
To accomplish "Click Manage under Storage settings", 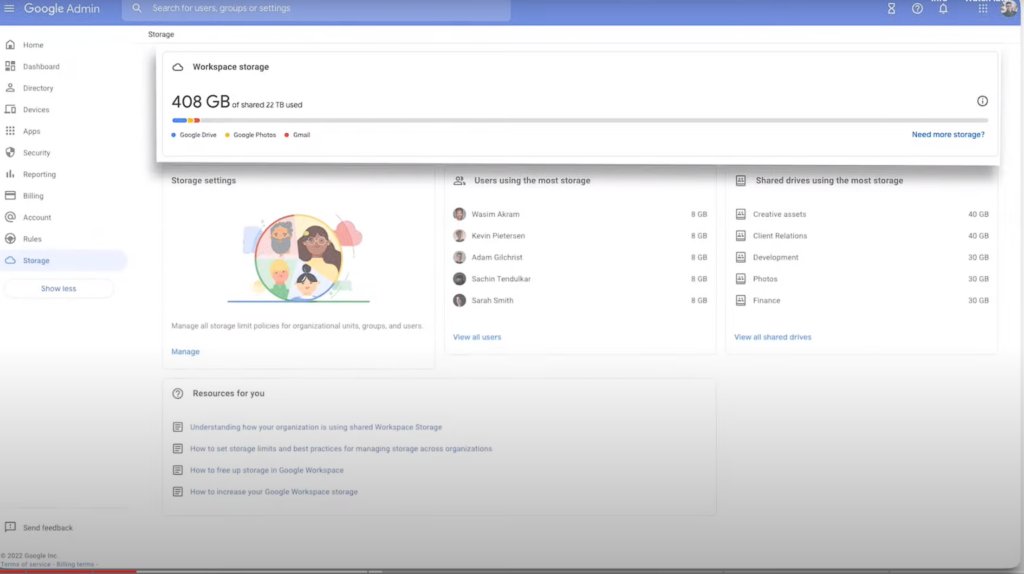I will click(x=185, y=351).
